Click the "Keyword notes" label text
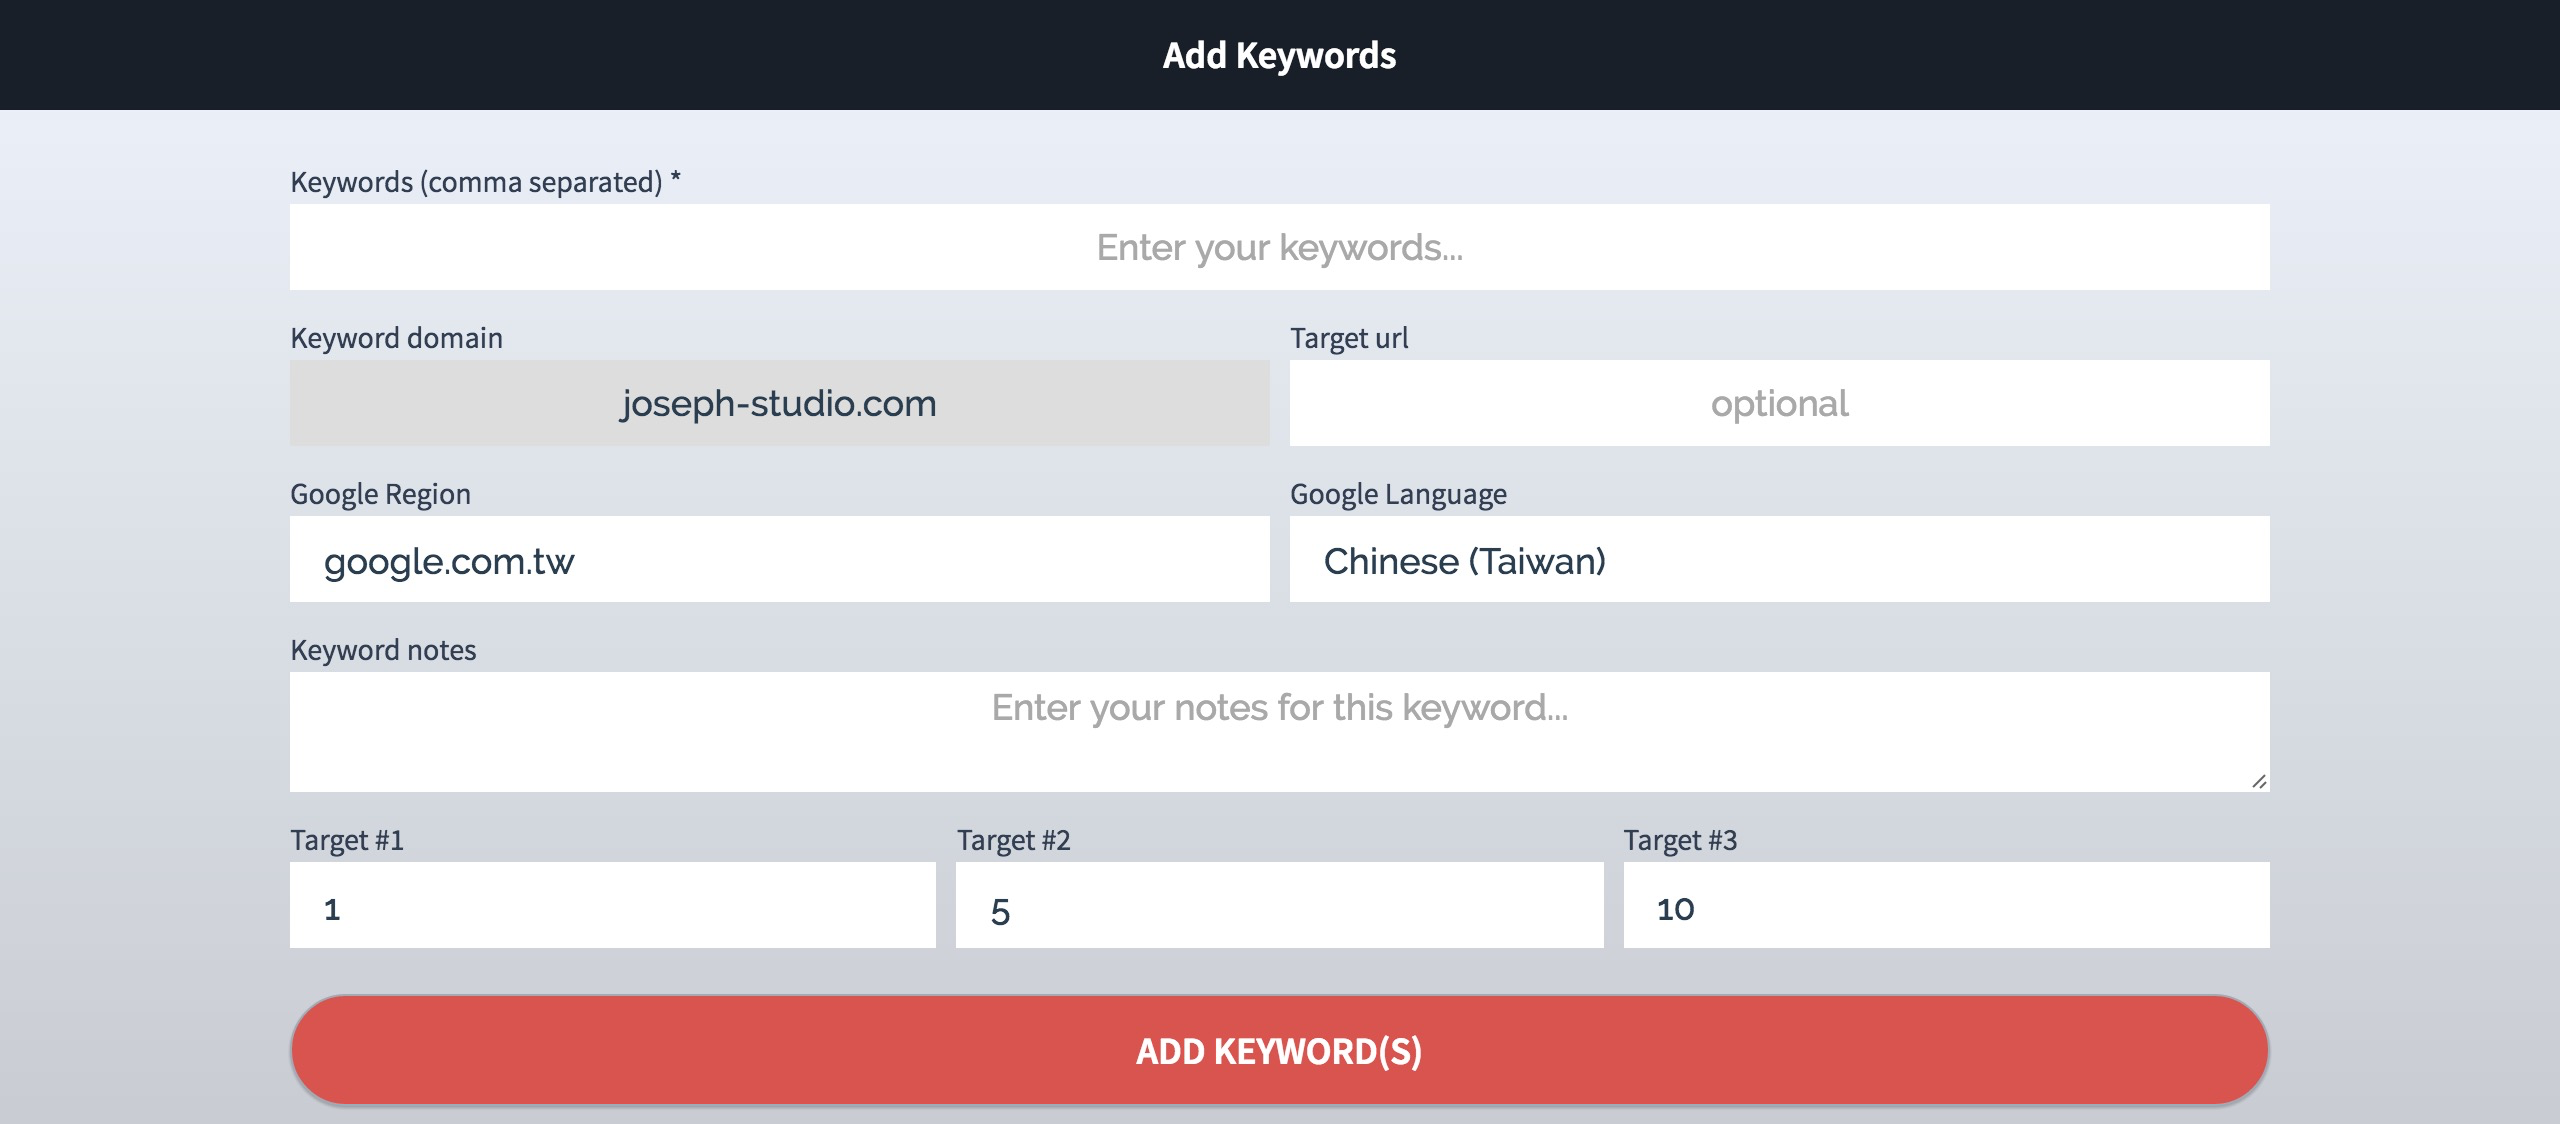Screen dimensions: 2560x1124 383,650
